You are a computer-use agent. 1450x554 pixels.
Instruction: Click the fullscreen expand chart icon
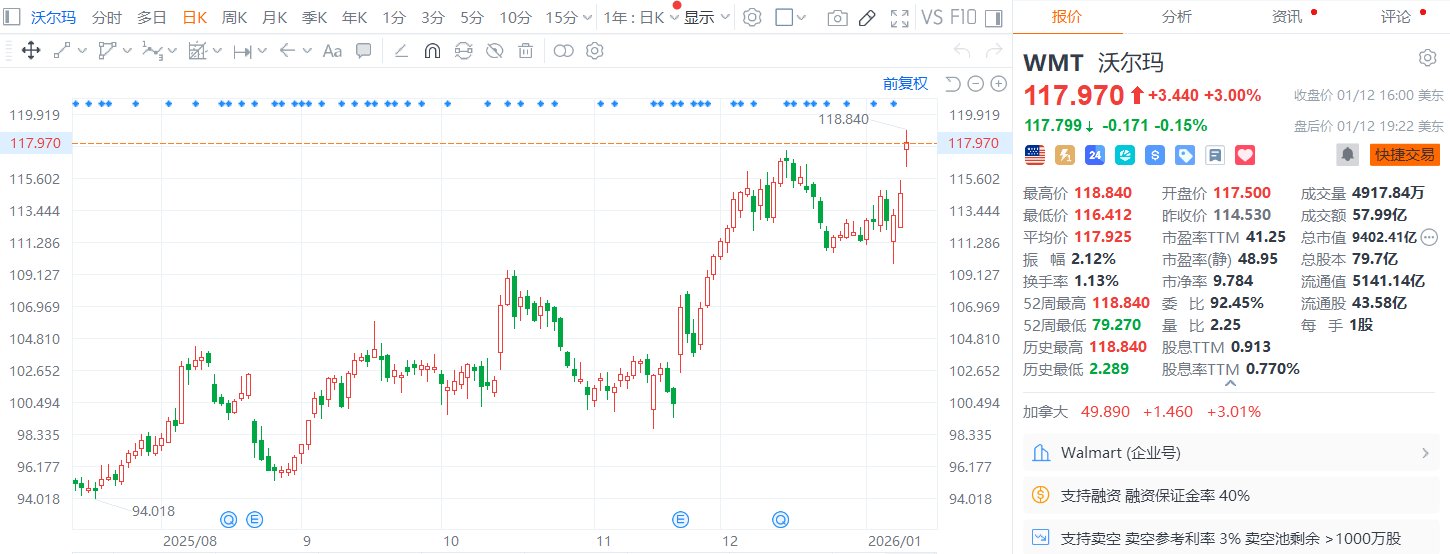(899, 18)
